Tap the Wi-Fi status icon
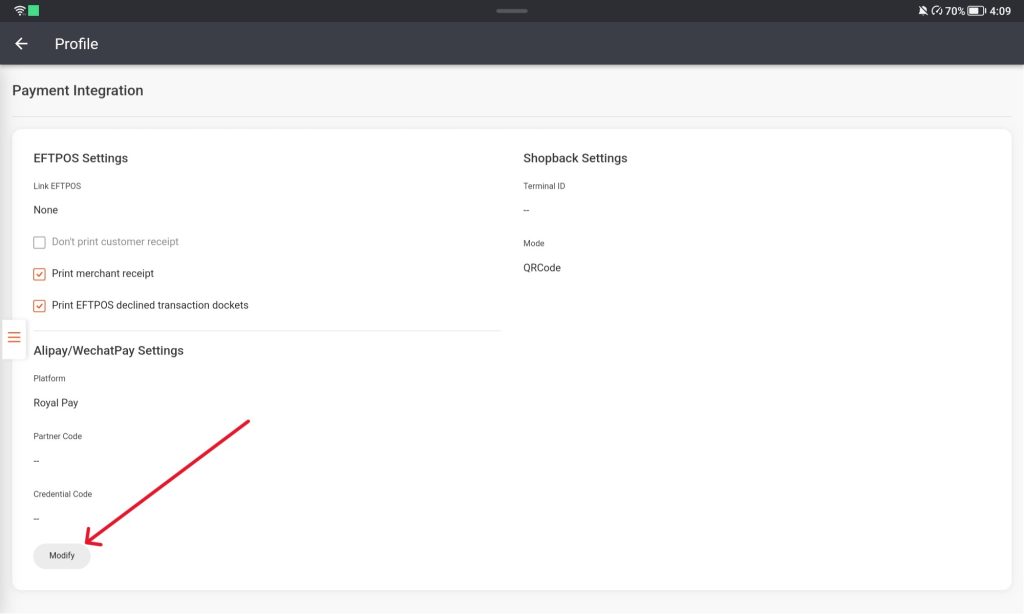The width and height of the screenshot is (1024, 614). tap(20, 10)
